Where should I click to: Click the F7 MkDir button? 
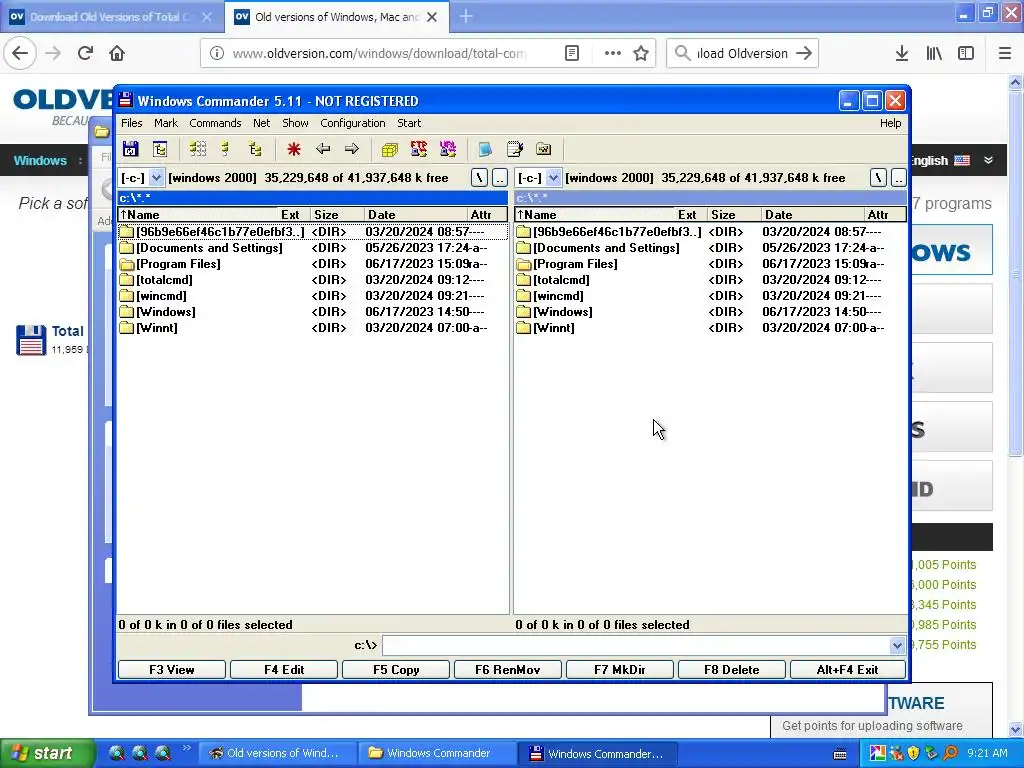pos(620,669)
